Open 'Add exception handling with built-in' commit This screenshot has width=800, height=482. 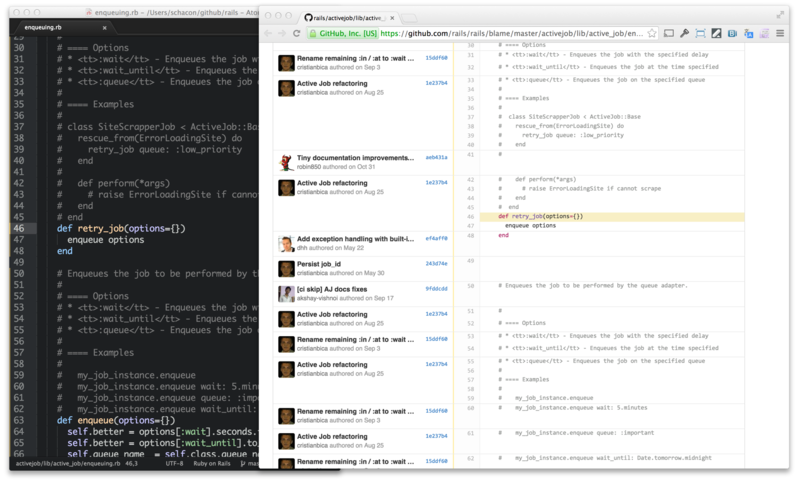click(355, 239)
